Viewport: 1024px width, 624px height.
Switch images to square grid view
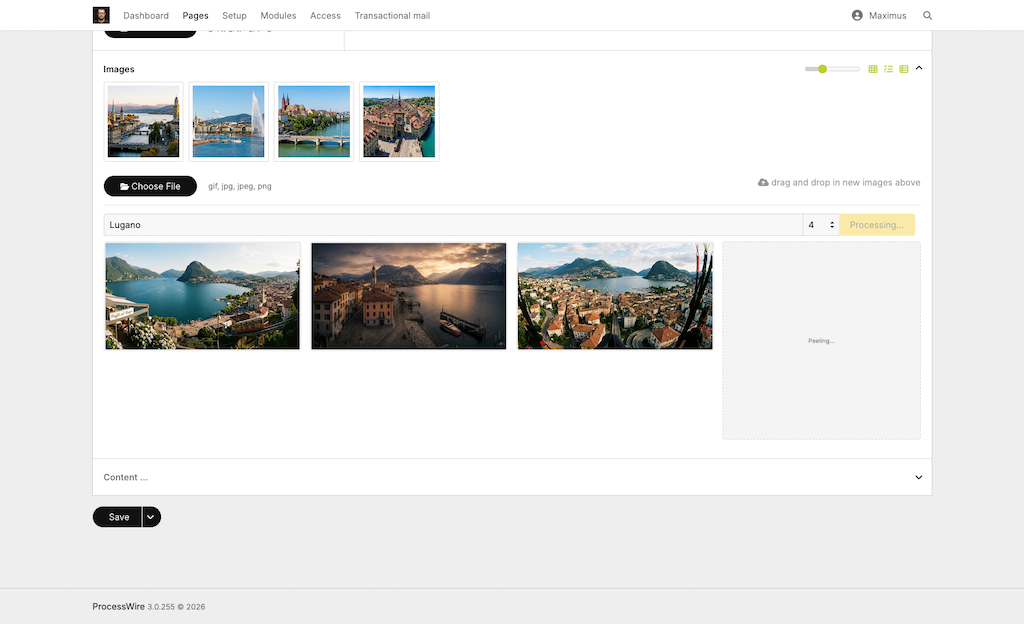coord(873,69)
